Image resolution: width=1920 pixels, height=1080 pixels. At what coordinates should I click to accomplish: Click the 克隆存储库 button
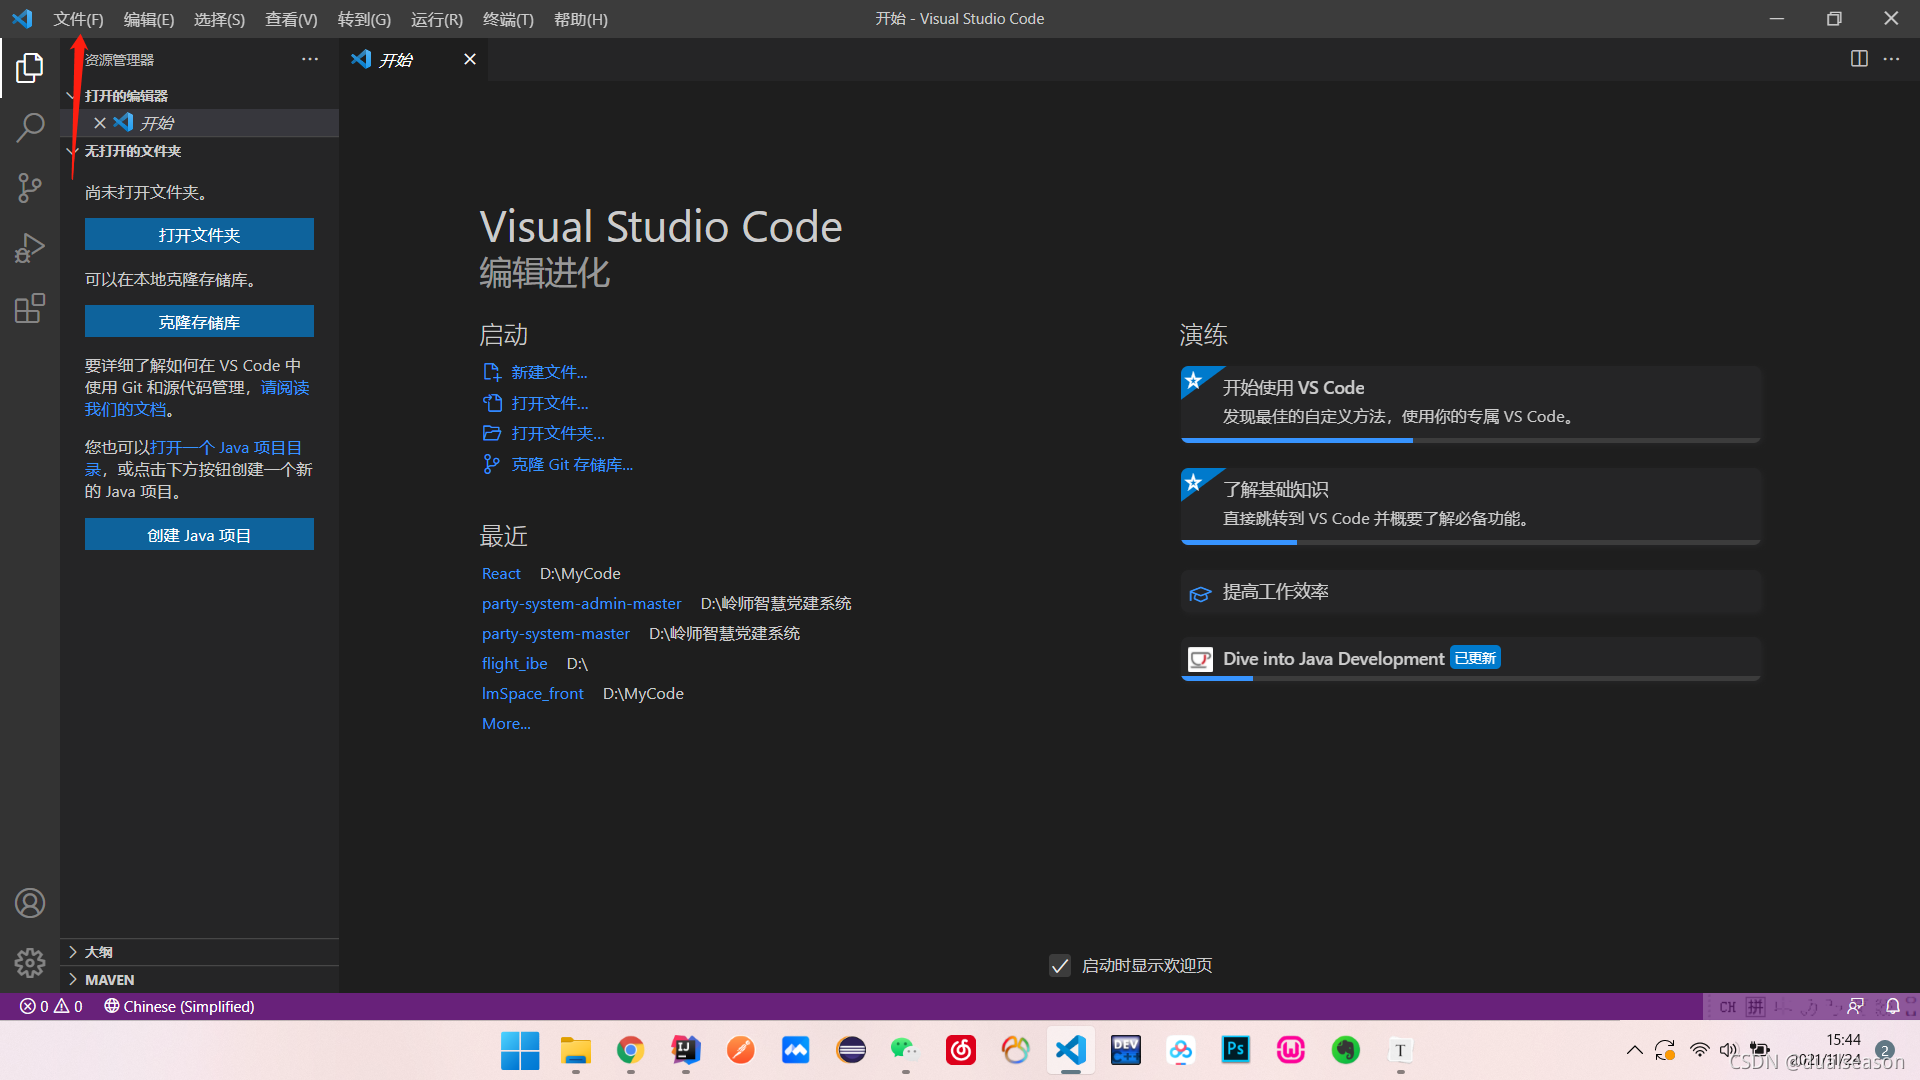click(x=199, y=322)
